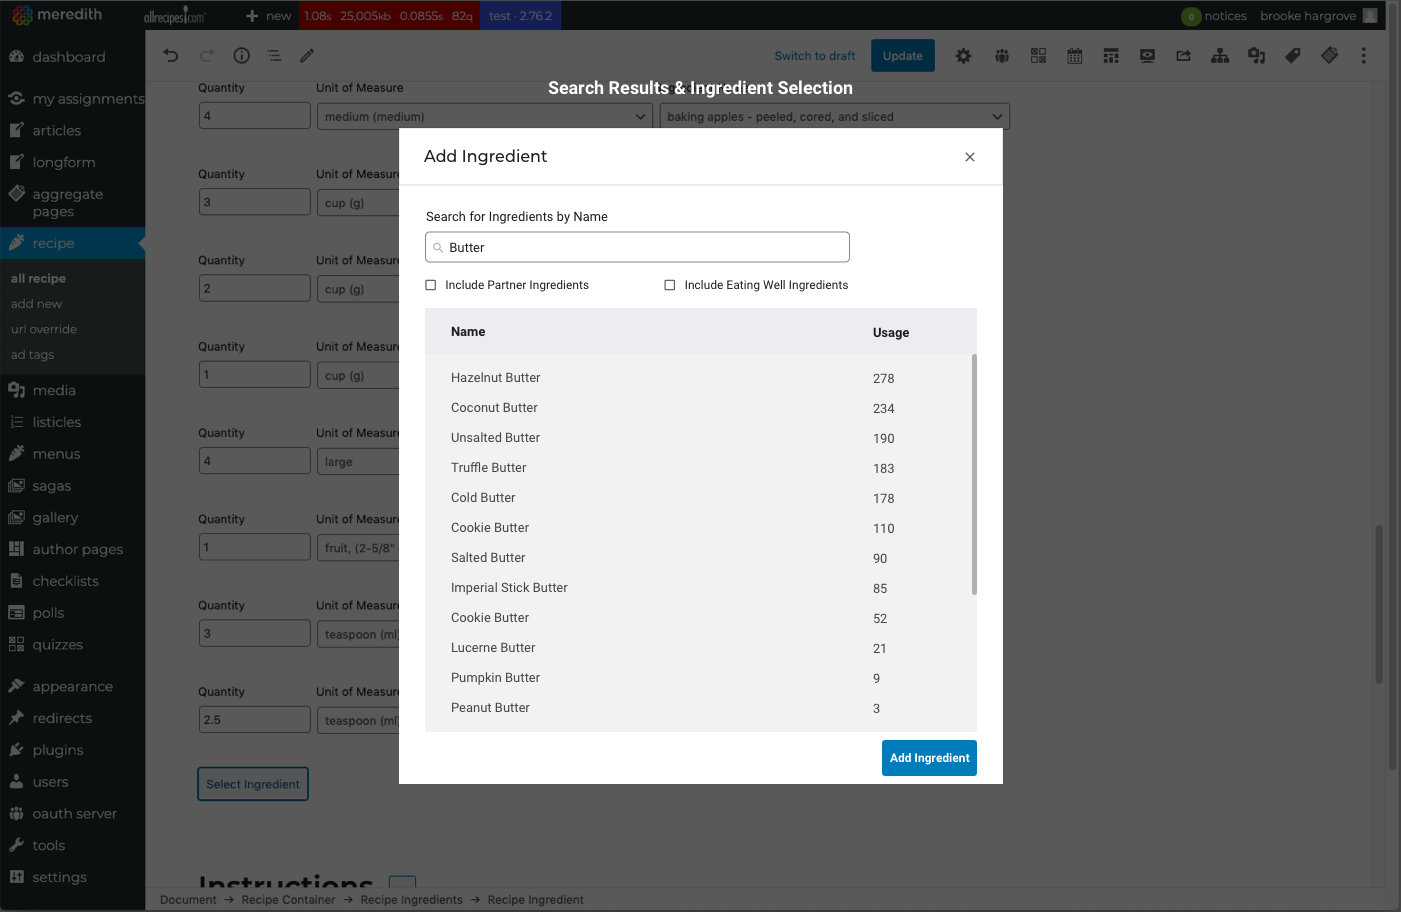The width and height of the screenshot is (1401, 912).
Task: Click the table layout icon in toolbar
Action: tap(1111, 56)
